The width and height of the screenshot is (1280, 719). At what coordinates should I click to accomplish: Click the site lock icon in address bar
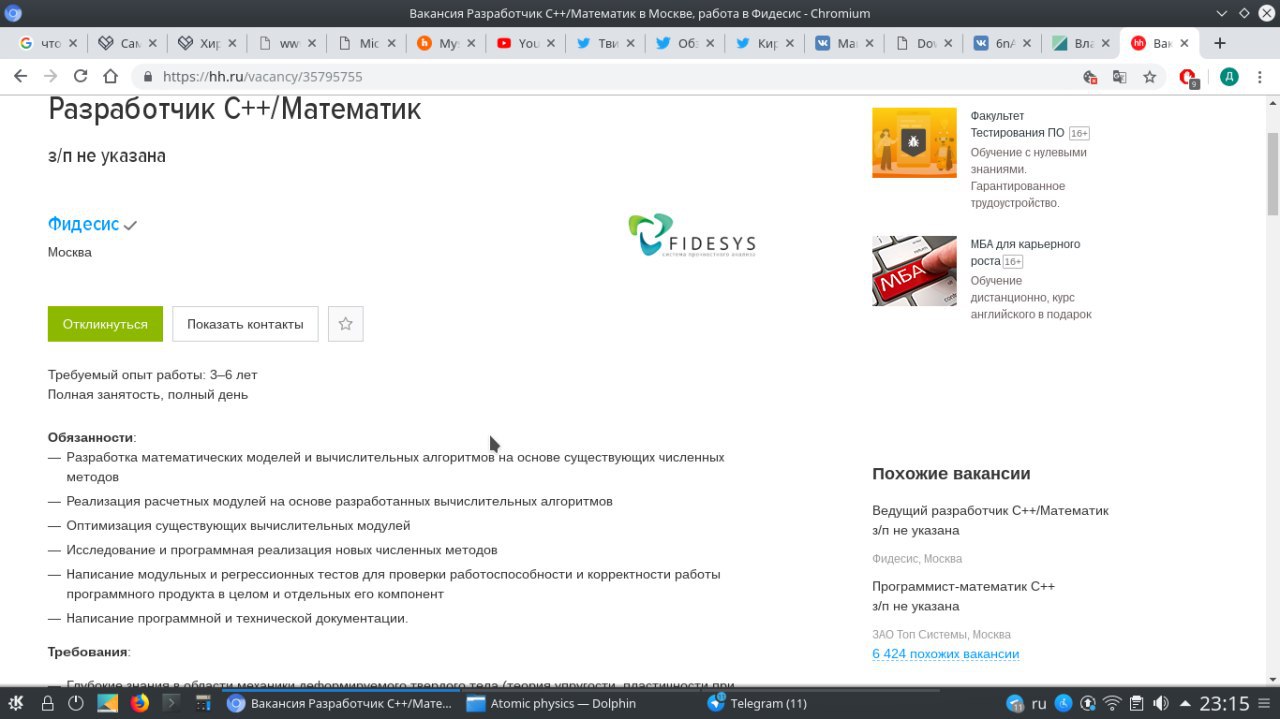point(148,77)
